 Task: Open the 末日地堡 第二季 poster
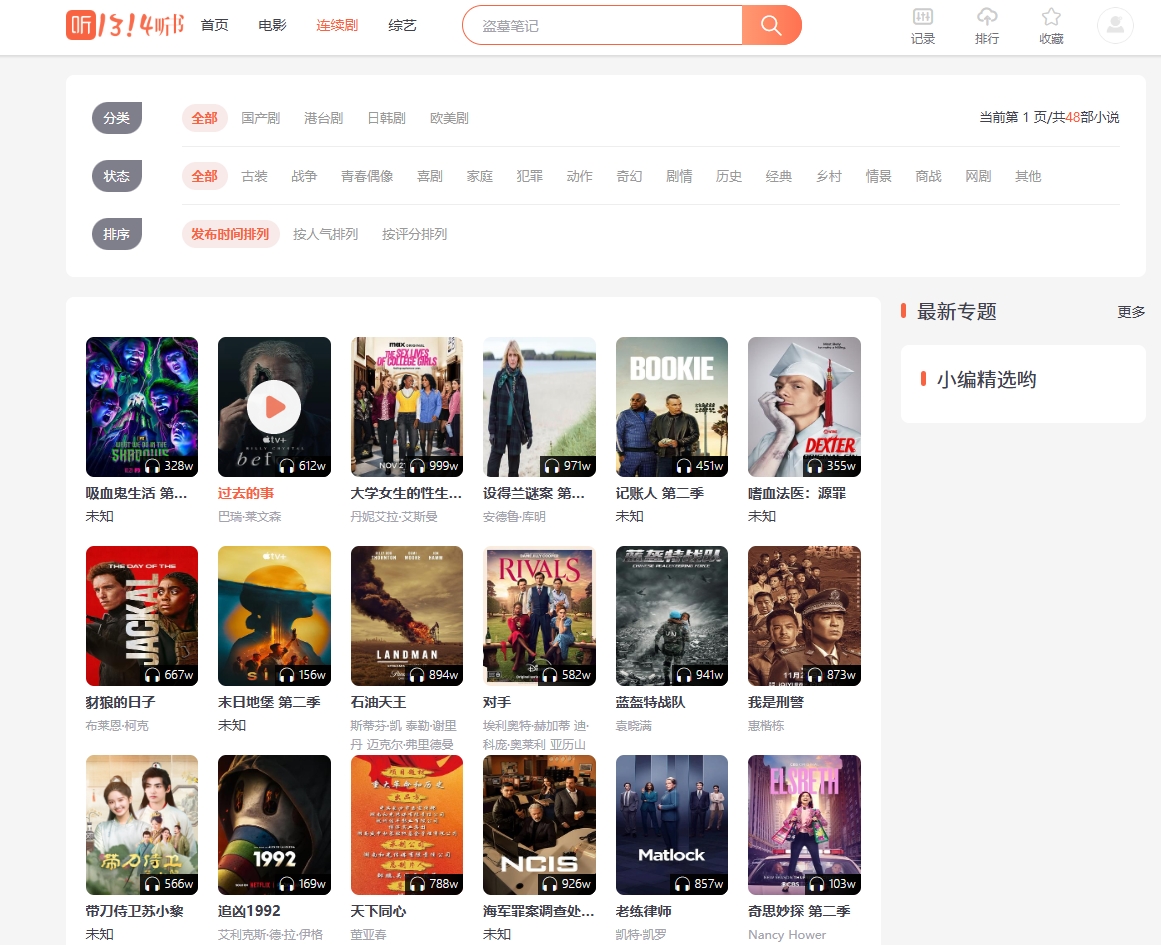point(274,615)
